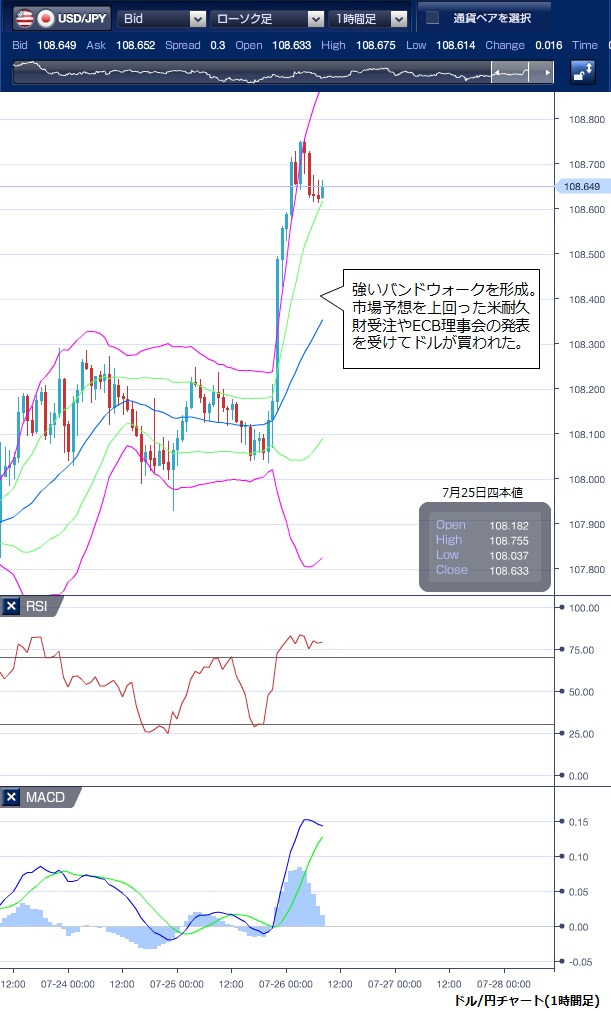
Task: Close the MACD indicator panel
Action: (x=11, y=797)
